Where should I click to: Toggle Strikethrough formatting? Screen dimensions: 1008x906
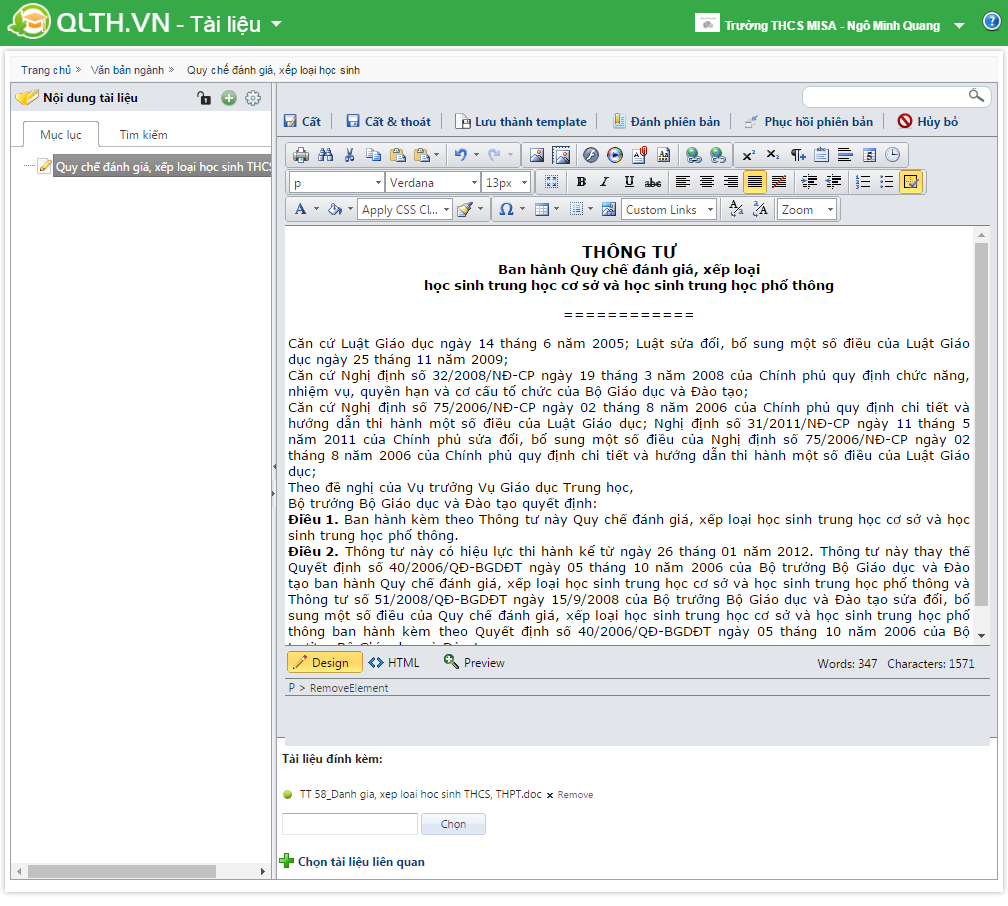653,182
